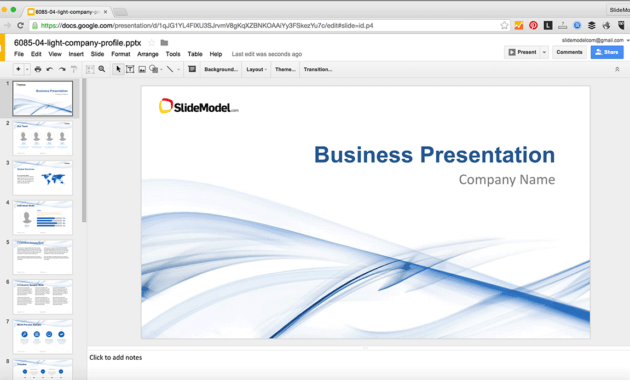Rename the 6085-04-light-company-profile.pptx title
Image resolution: width=630 pixels, height=380 pixels.
pos(78,43)
